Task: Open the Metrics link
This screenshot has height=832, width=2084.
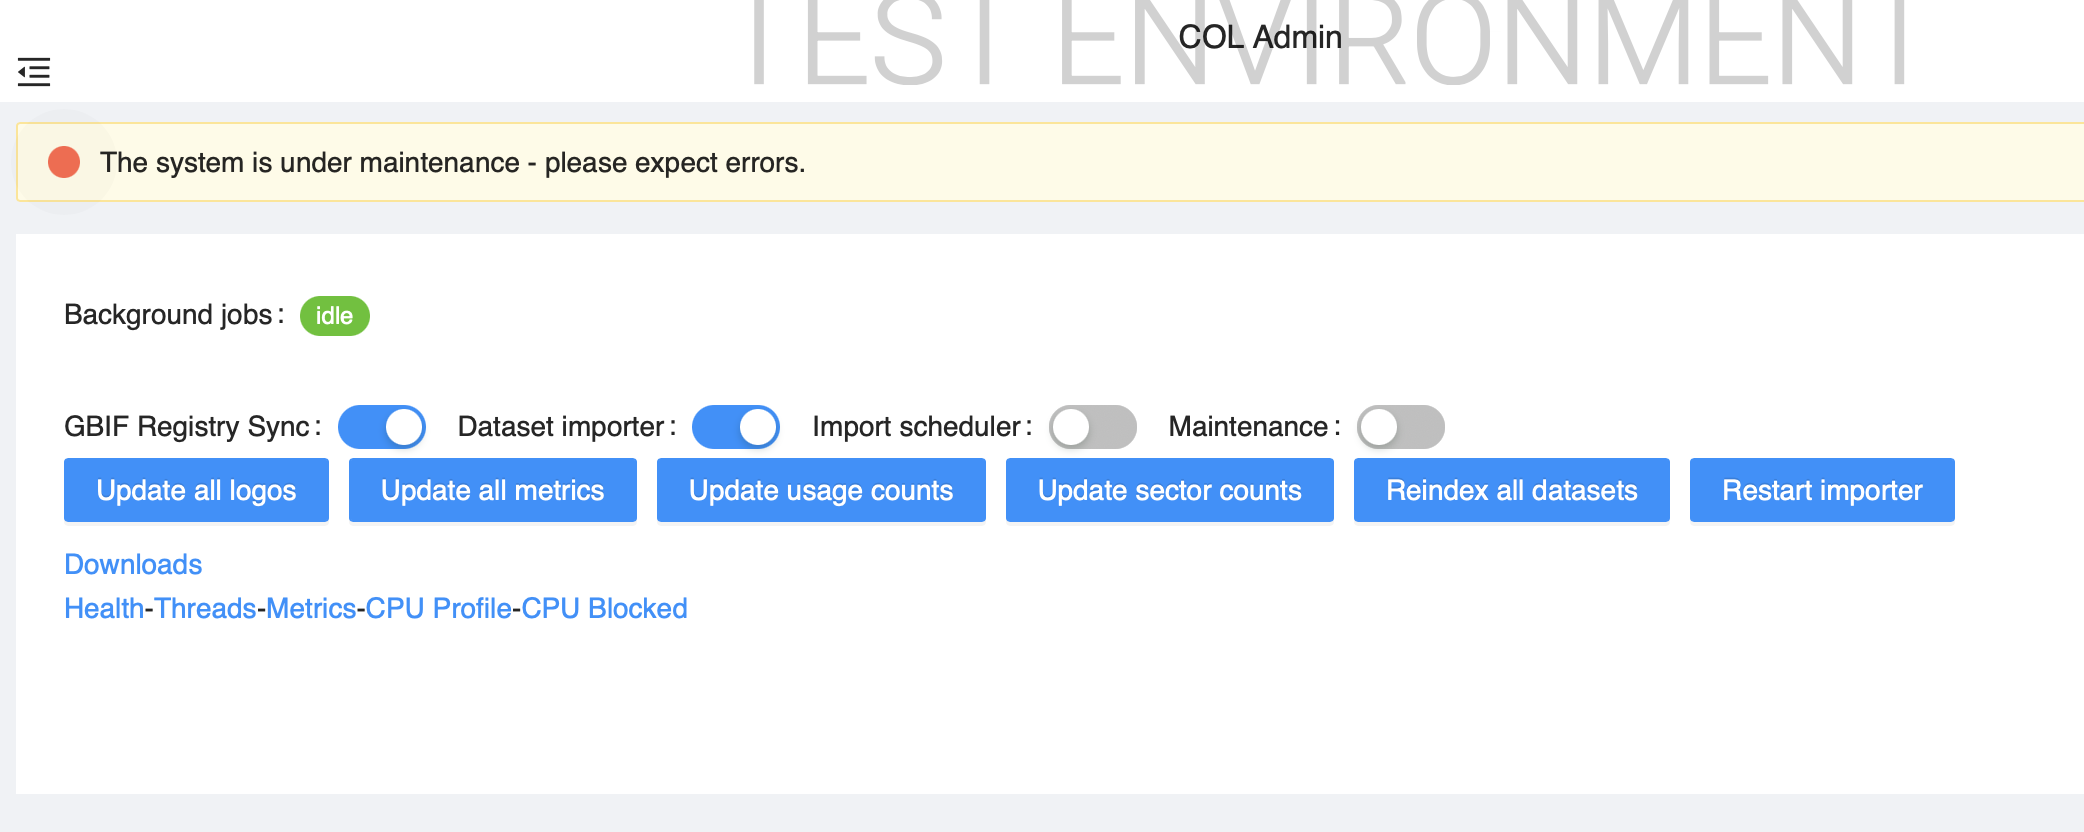Action: (311, 608)
